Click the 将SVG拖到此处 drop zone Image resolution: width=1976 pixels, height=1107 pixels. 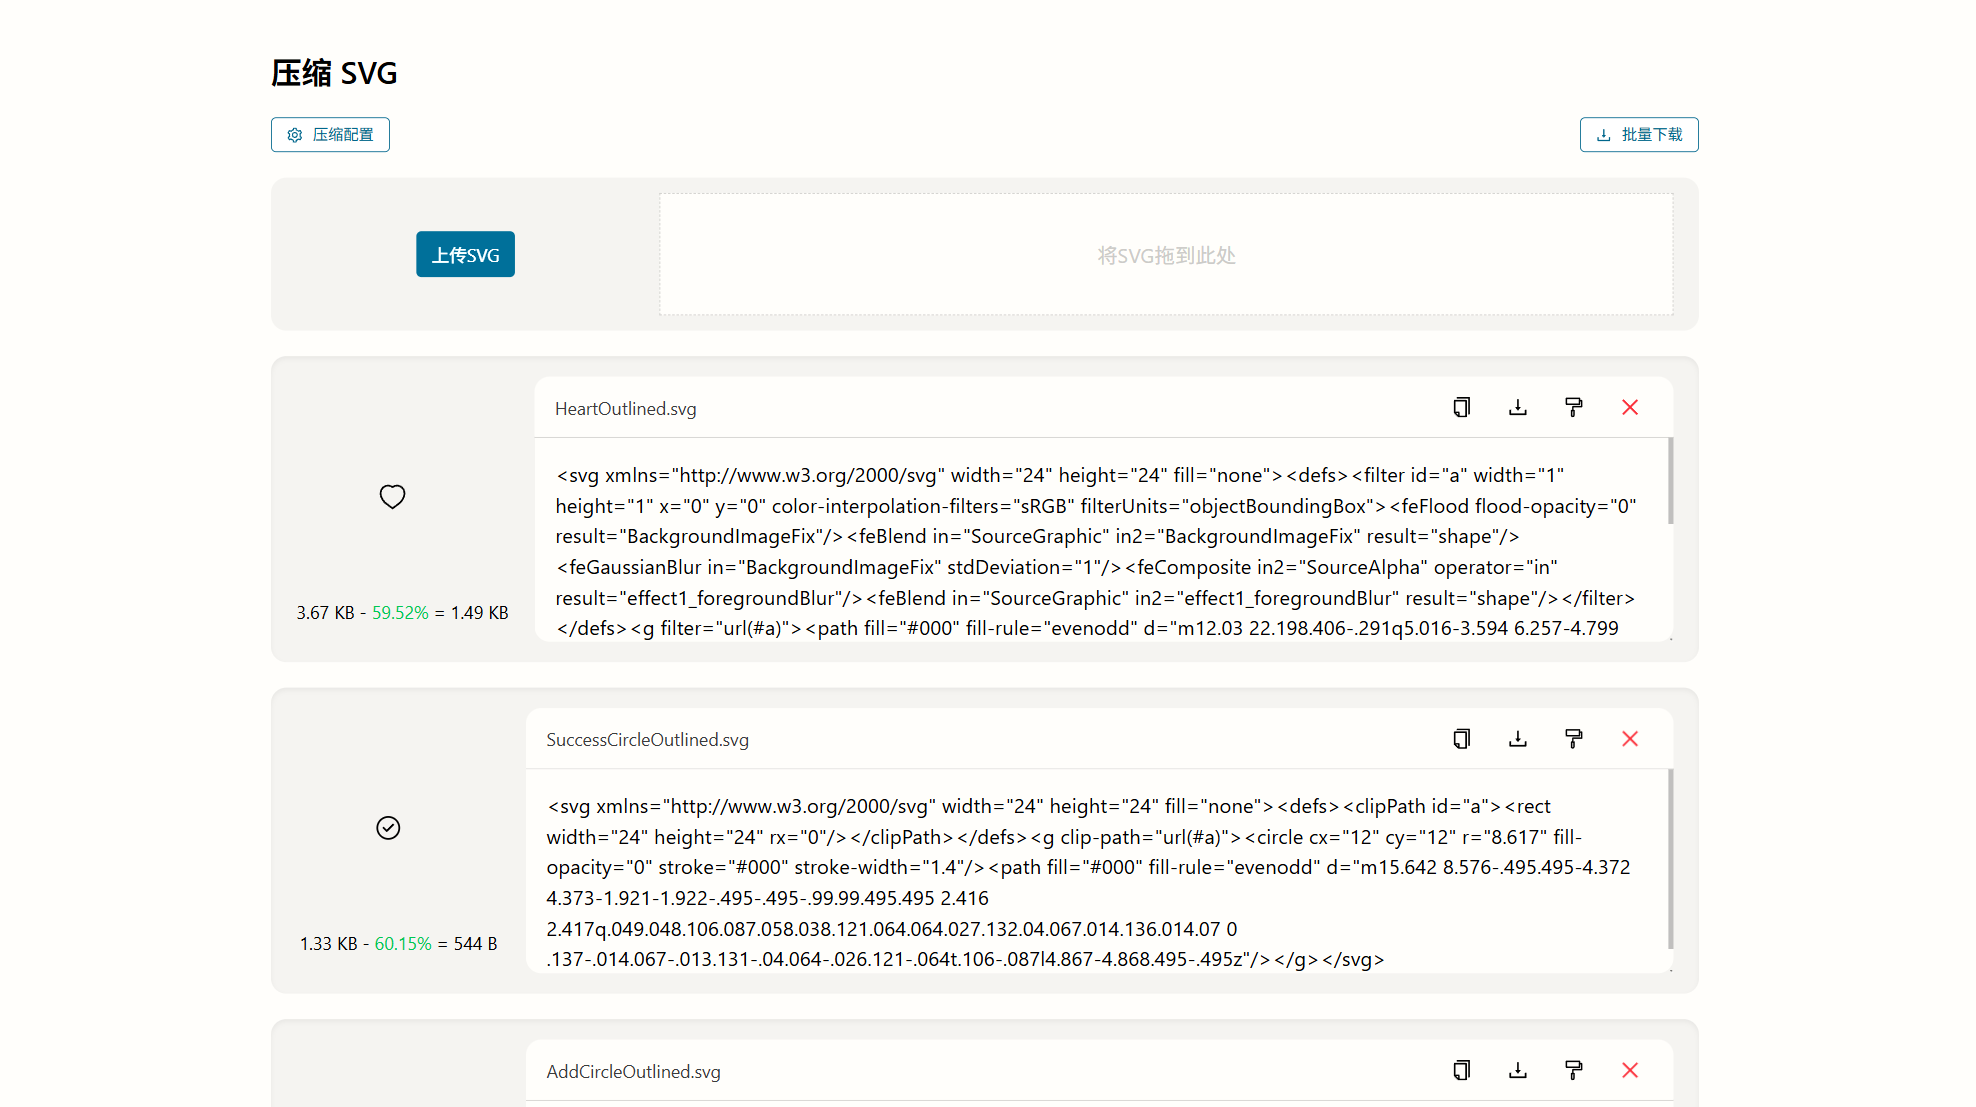(1166, 255)
